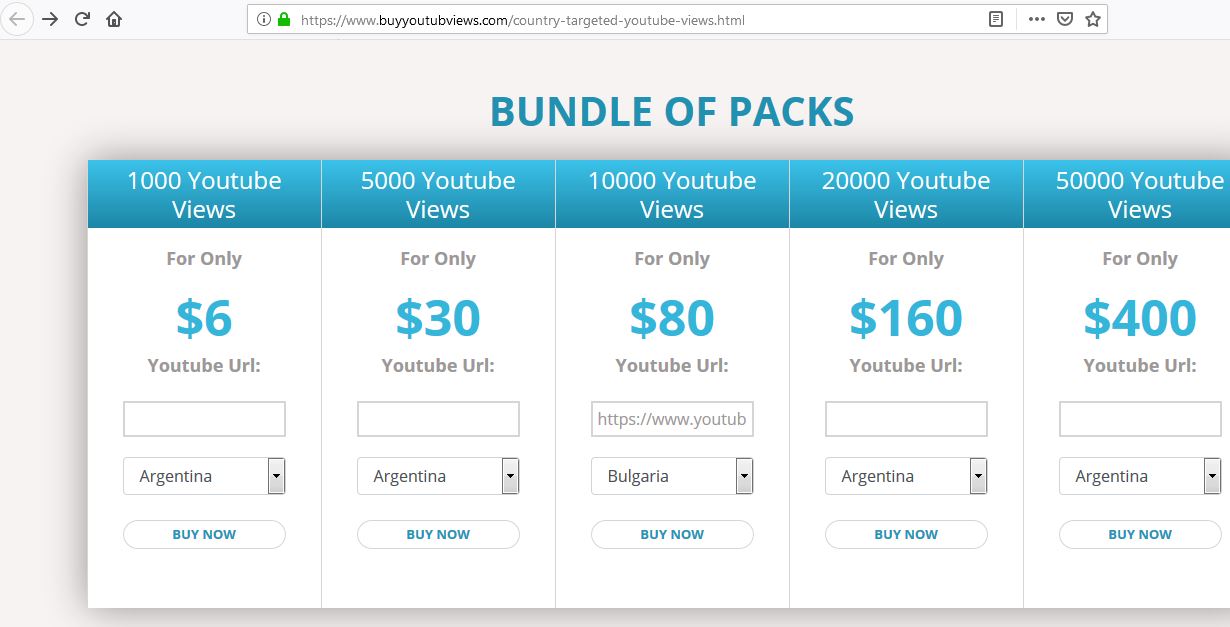Viewport: 1230px width, 627px height.
Task: Click the Youtube Url field for $160 pack
Action: (x=906, y=419)
